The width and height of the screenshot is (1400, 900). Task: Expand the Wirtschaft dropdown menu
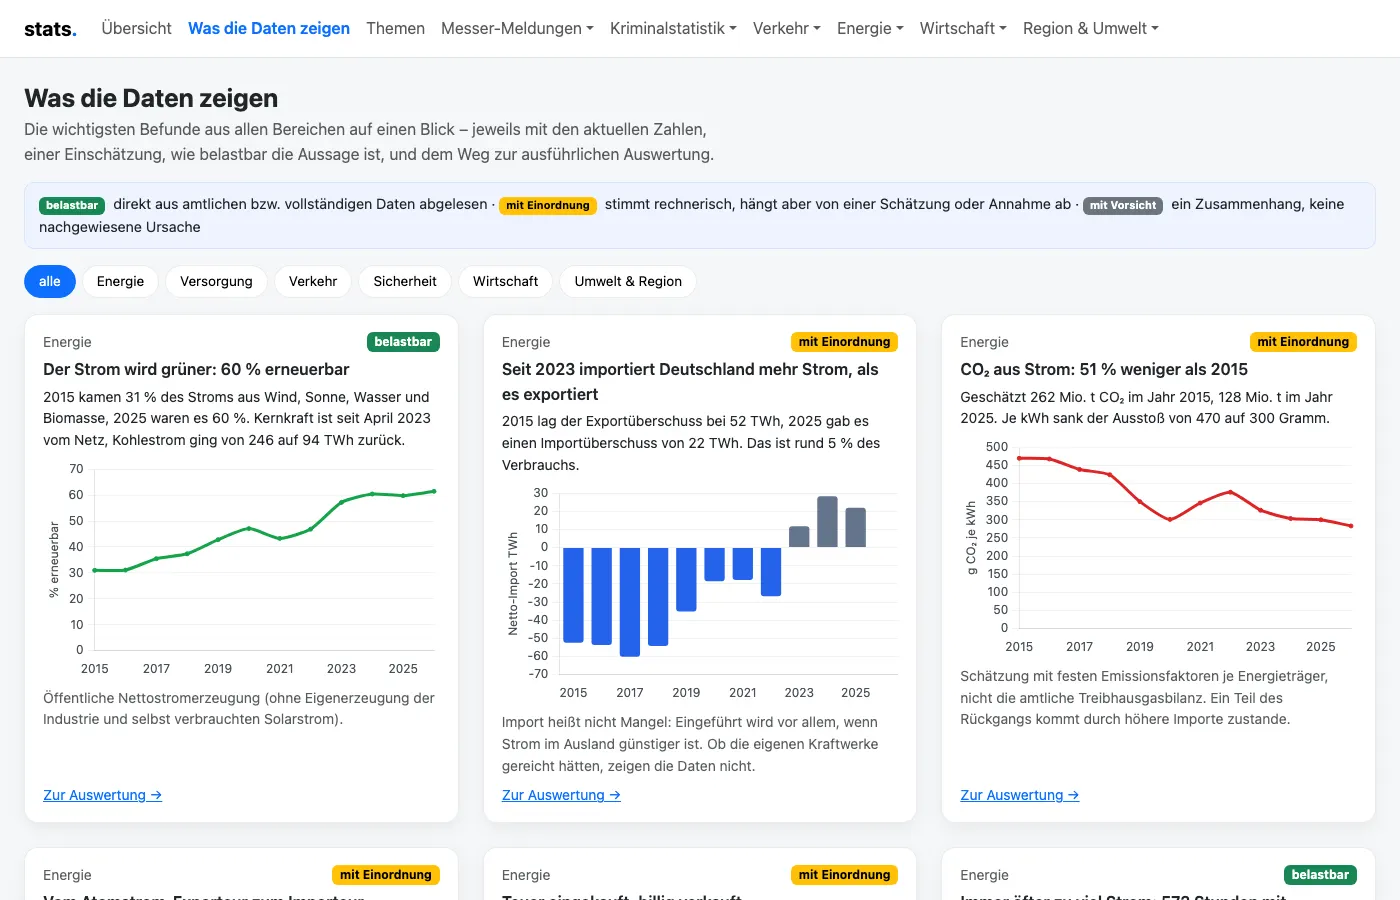click(963, 28)
